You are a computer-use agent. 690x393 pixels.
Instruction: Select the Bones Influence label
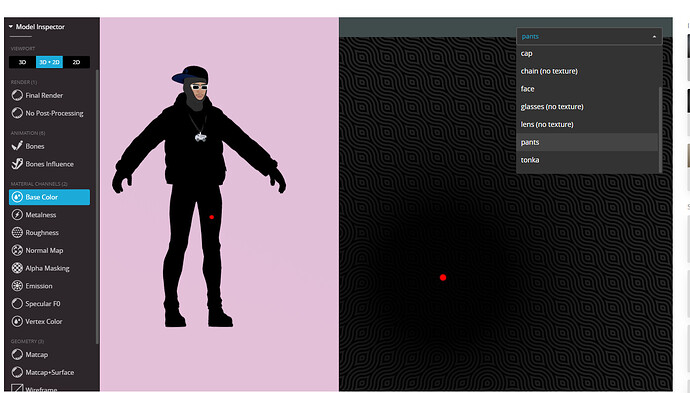click(x=50, y=164)
